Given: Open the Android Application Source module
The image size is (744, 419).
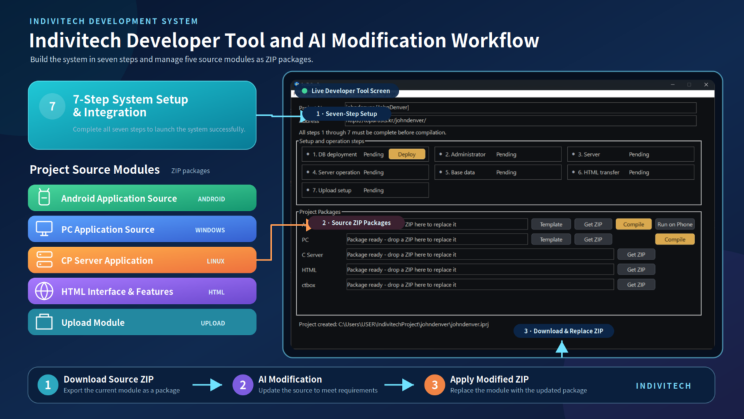Looking at the screenshot, I should (x=142, y=198).
